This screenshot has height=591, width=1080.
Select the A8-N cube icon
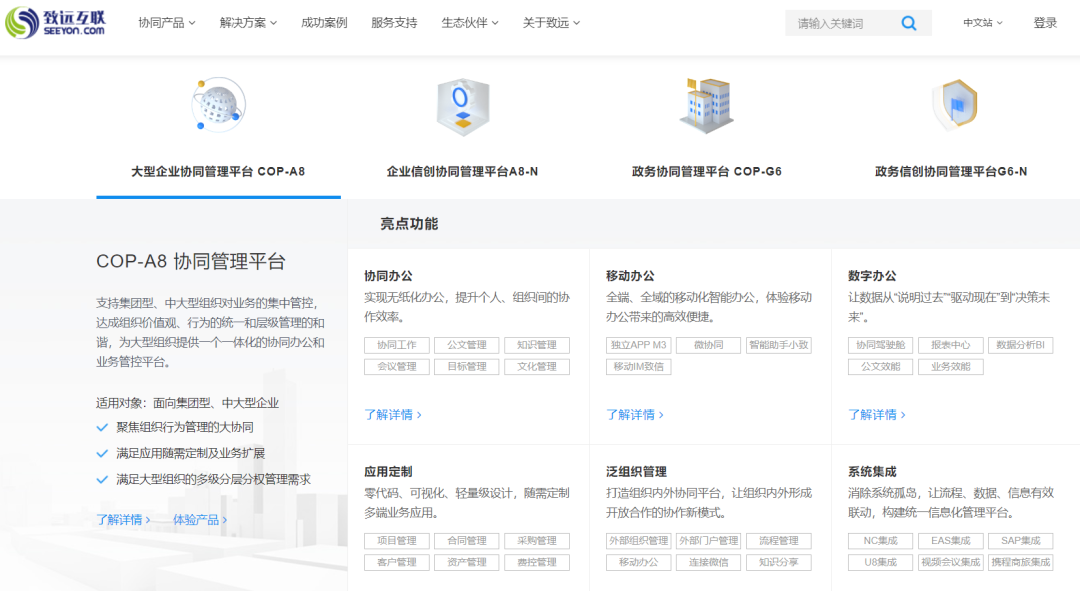pyautogui.click(x=463, y=106)
